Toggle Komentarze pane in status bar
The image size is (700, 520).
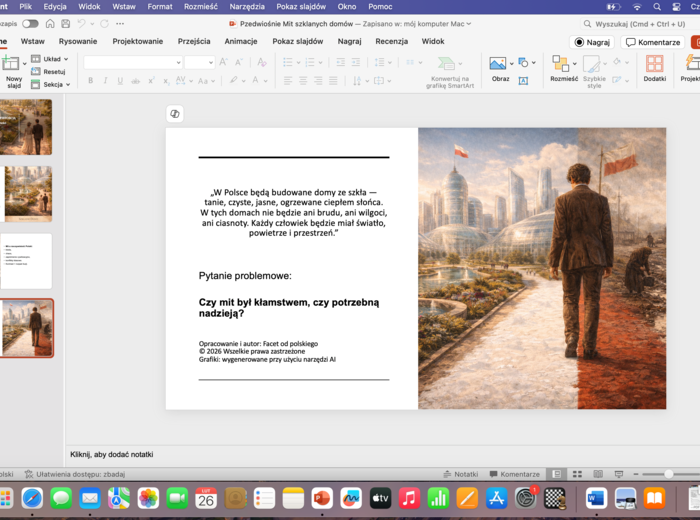point(514,474)
